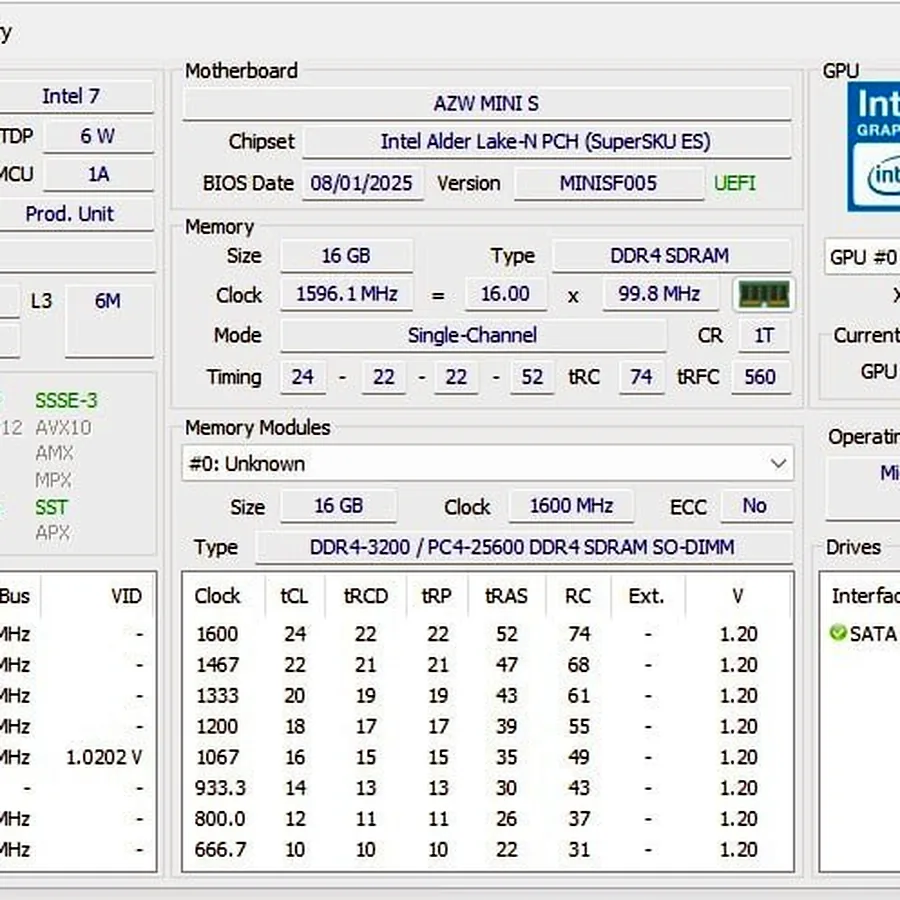Click the DDR4 SDRAM memory type field
The height and width of the screenshot is (900, 900).
(x=671, y=255)
